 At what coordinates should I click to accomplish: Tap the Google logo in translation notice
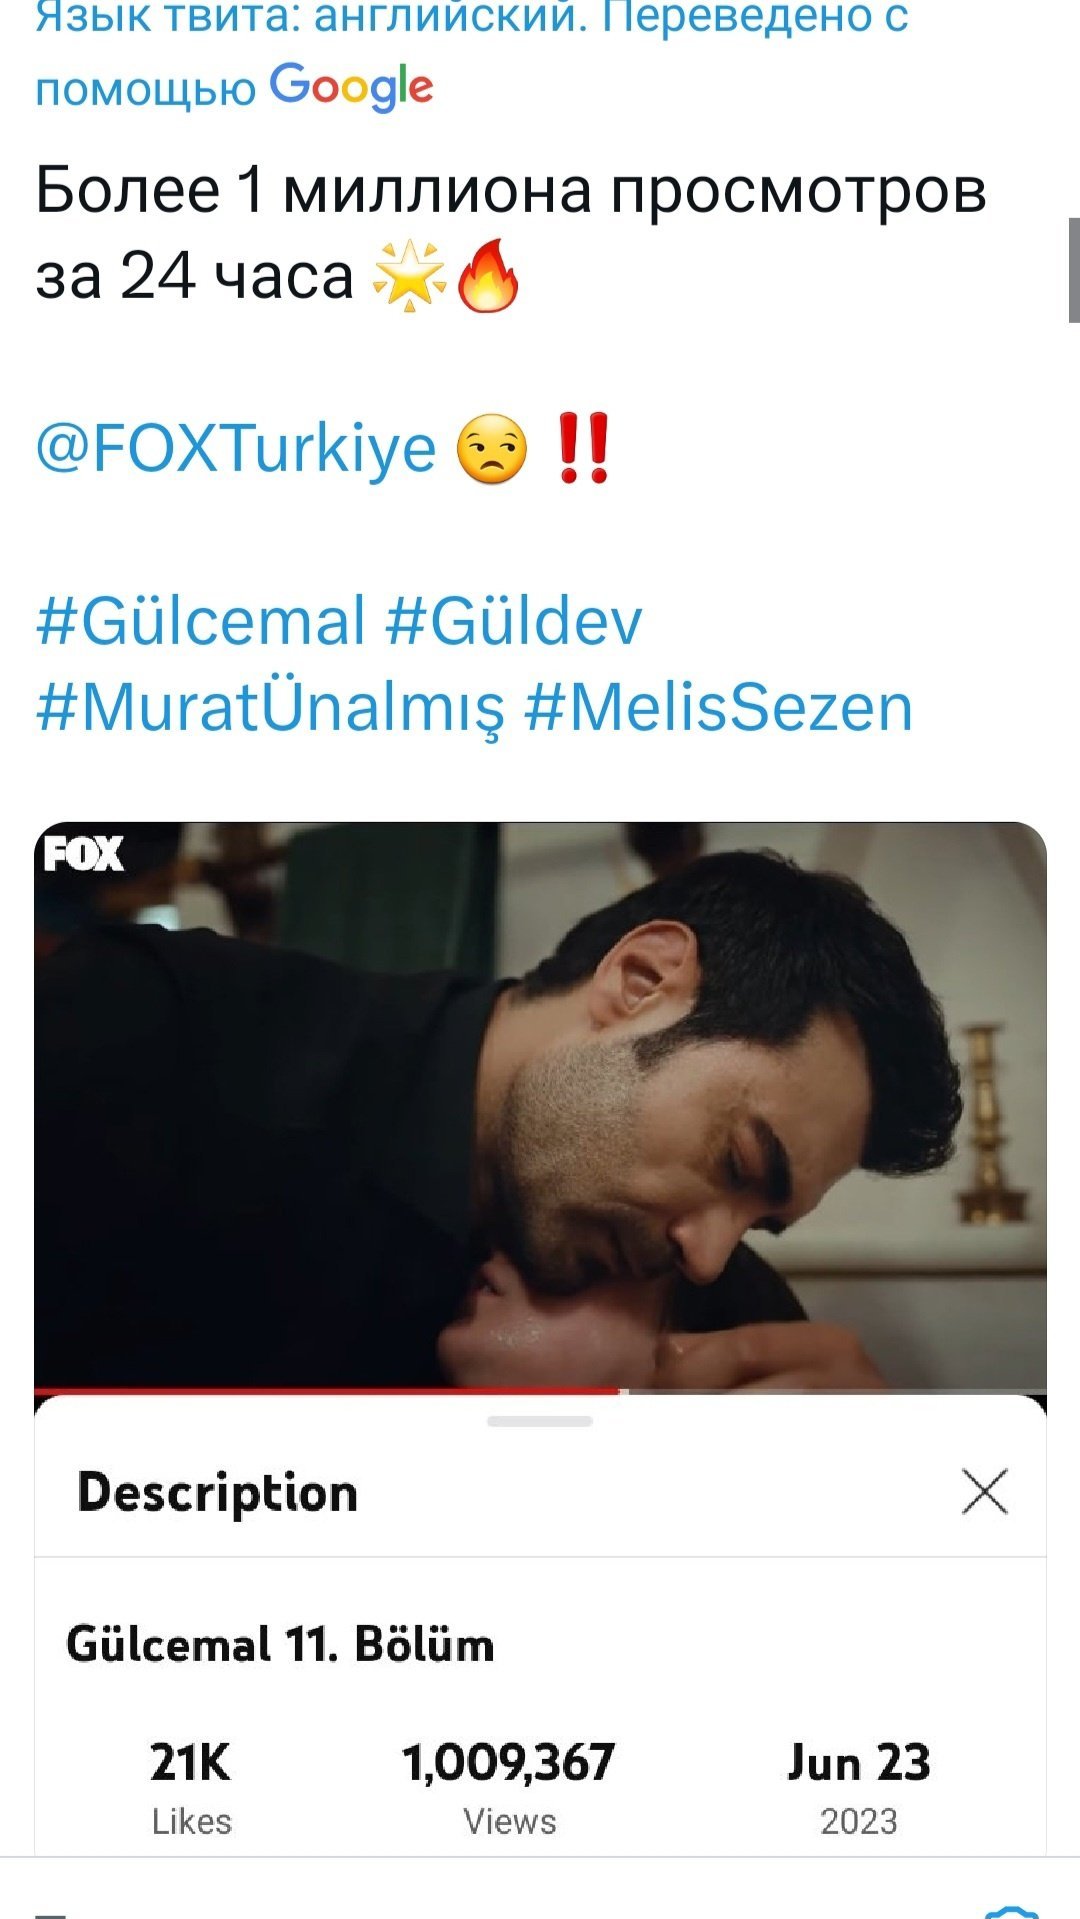tap(351, 87)
